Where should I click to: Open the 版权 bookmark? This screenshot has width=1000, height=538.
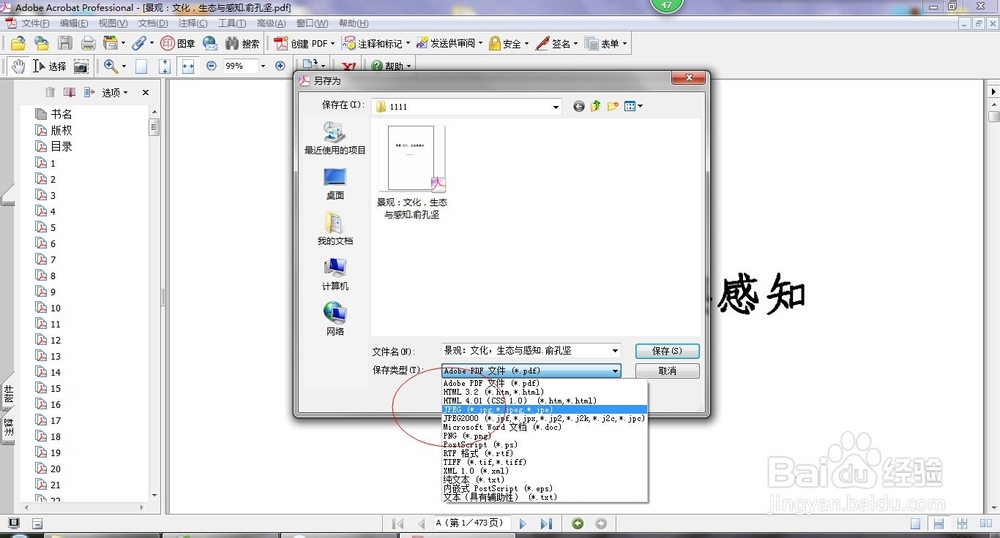pos(61,130)
